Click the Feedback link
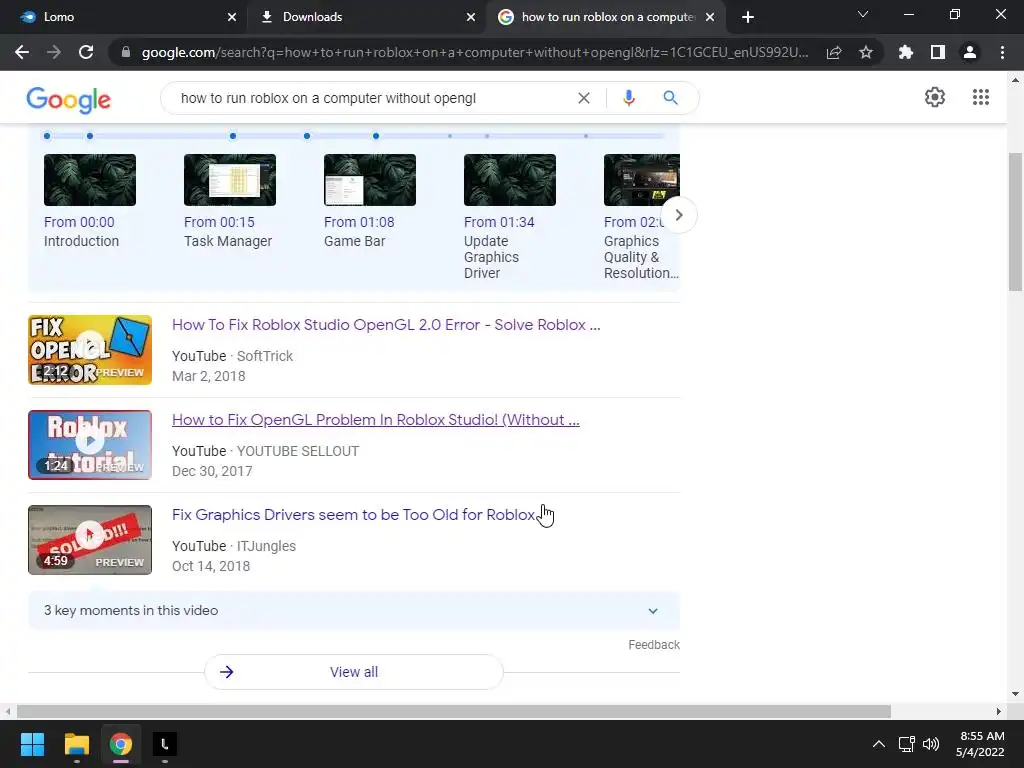1024x768 pixels. pyautogui.click(x=654, y=645)
